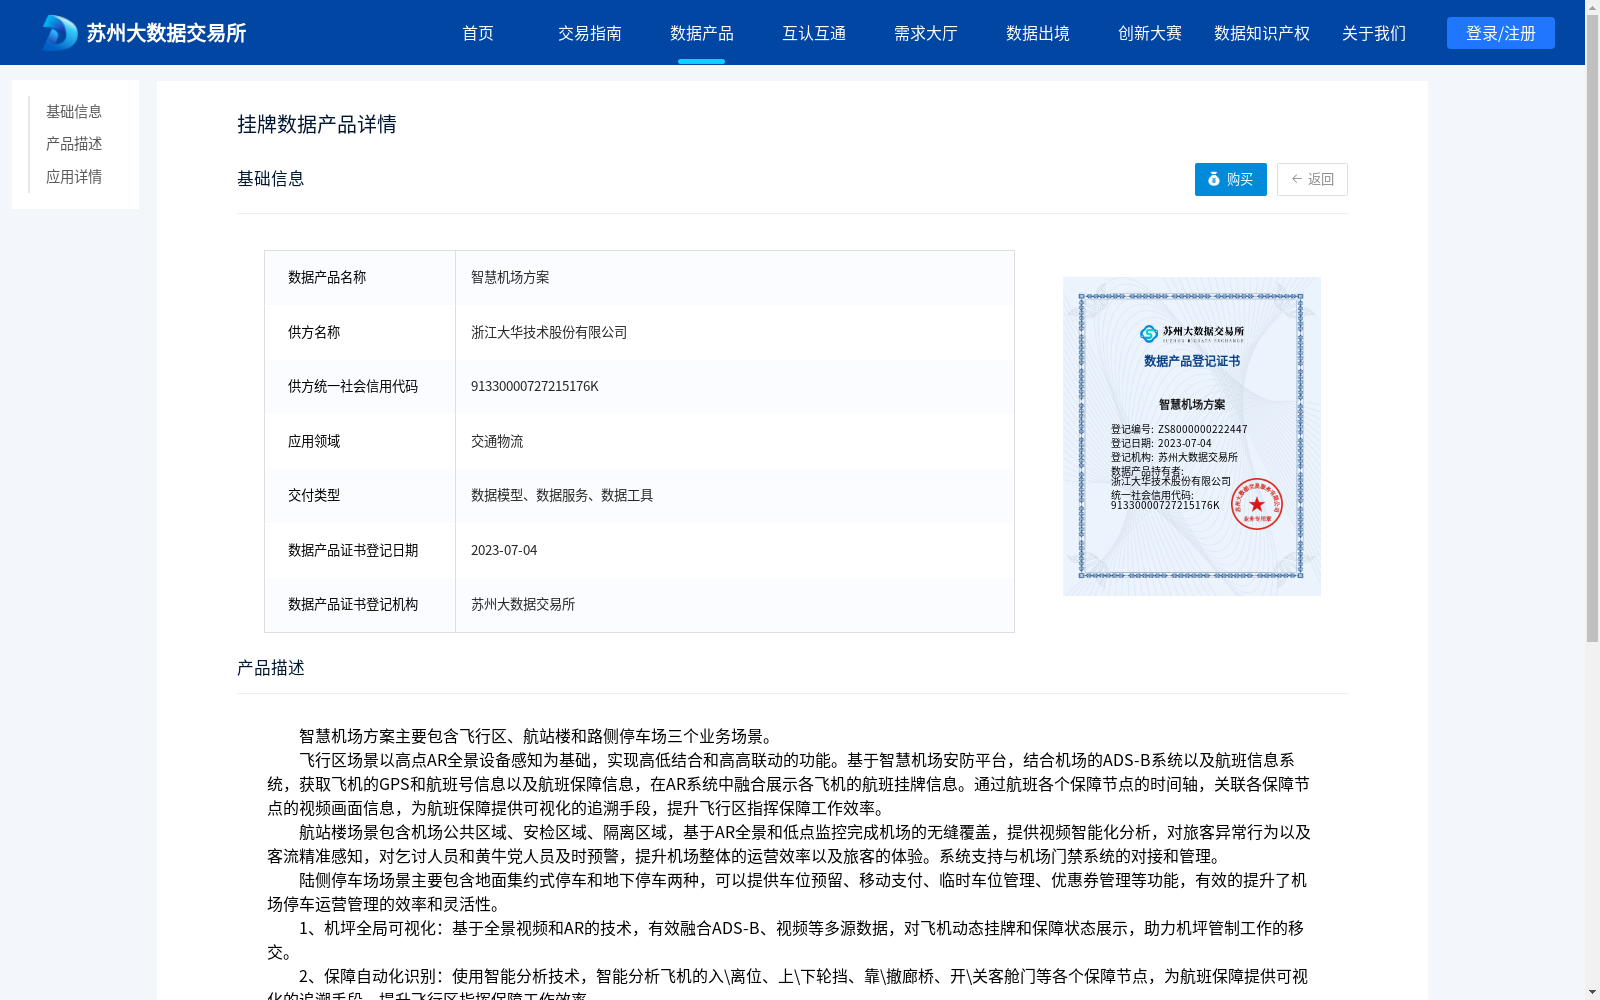Select the application field value 交通物流
The width and height of the screenshot is (1600, 1000).
click(497, 441)
